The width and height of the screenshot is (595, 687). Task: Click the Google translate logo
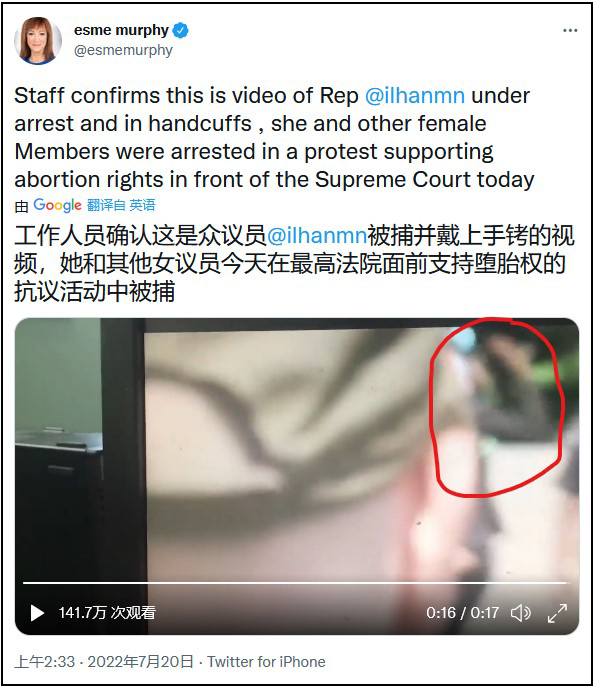point(57,205)
